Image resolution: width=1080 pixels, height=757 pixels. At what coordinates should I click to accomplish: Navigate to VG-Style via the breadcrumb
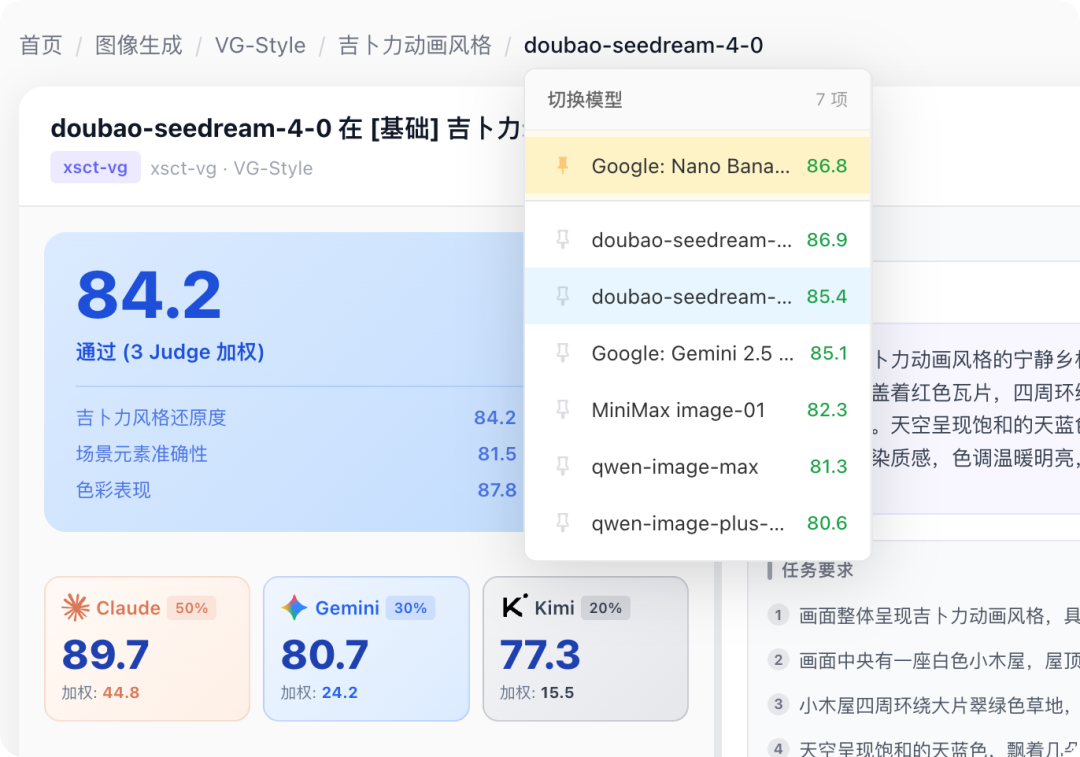click(x=259, y=45)
